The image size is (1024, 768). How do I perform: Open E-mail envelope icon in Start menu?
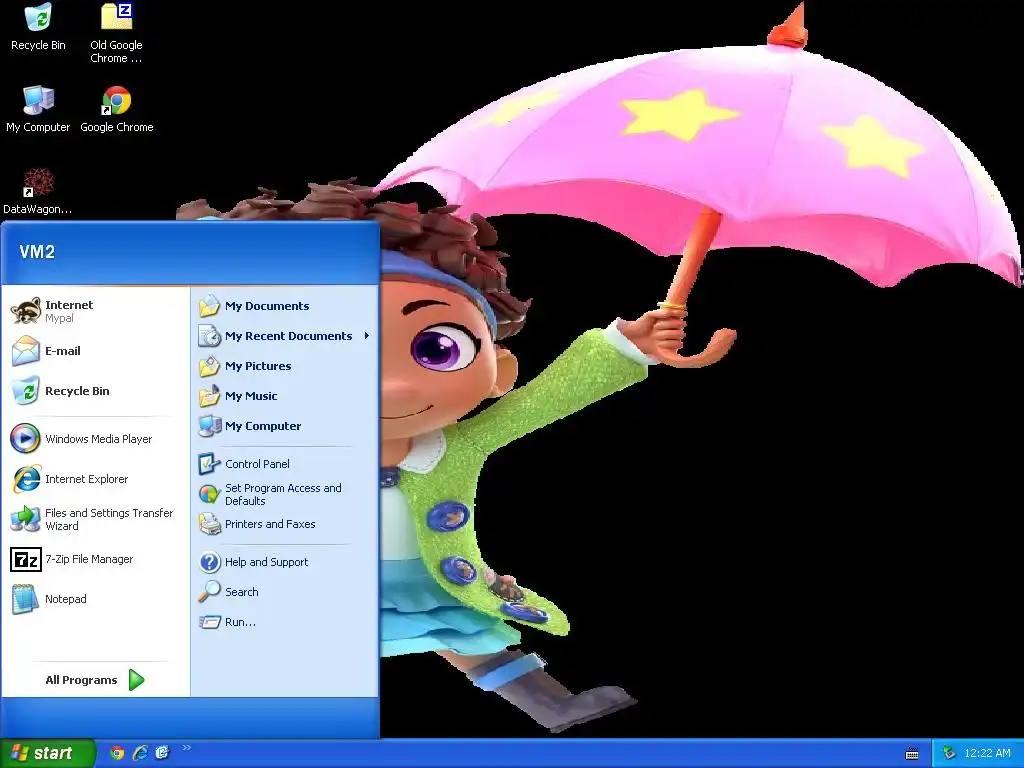[25, 351]
